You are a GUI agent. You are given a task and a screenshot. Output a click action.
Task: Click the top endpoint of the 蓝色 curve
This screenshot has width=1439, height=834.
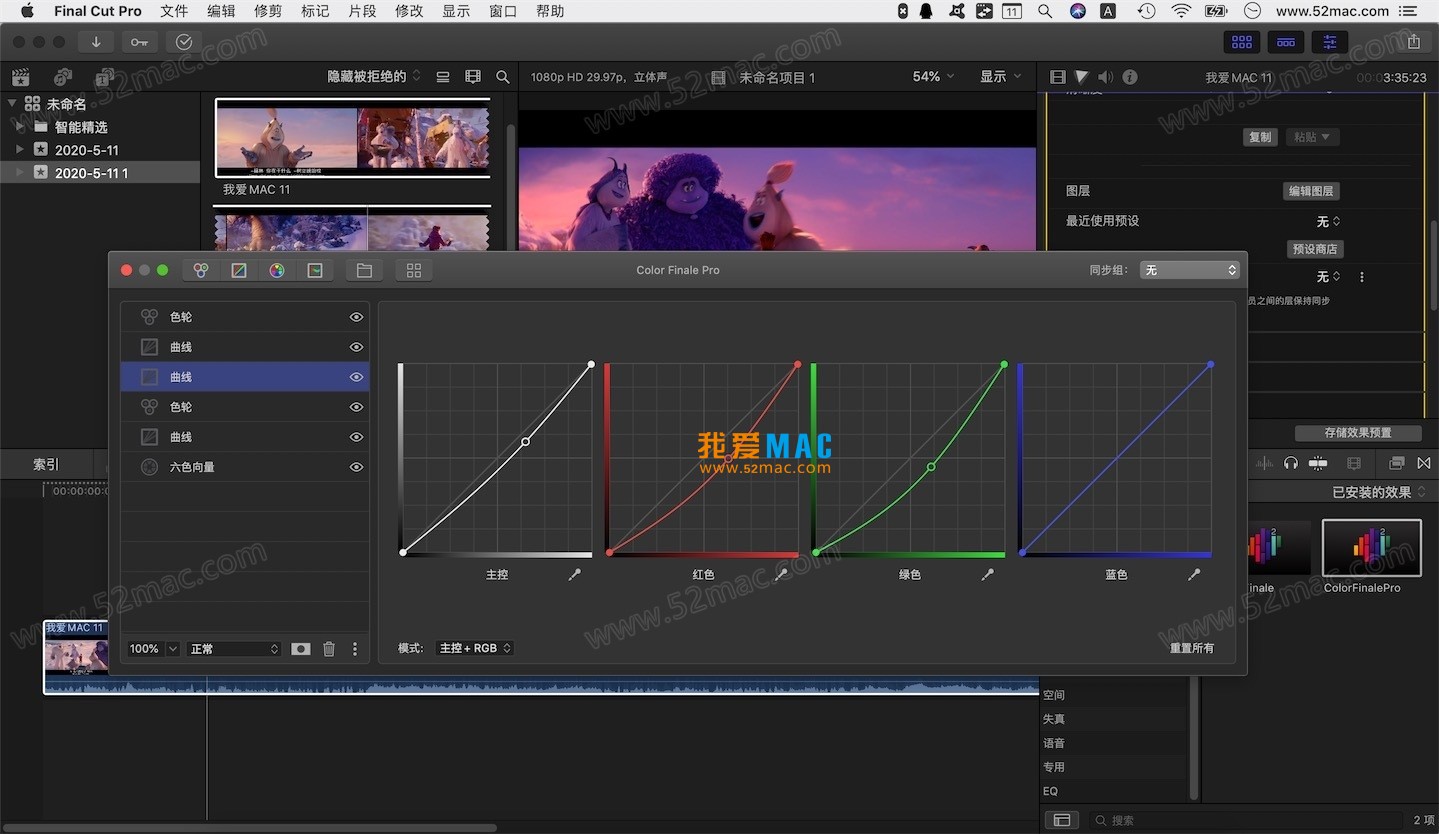[1211, 364]
